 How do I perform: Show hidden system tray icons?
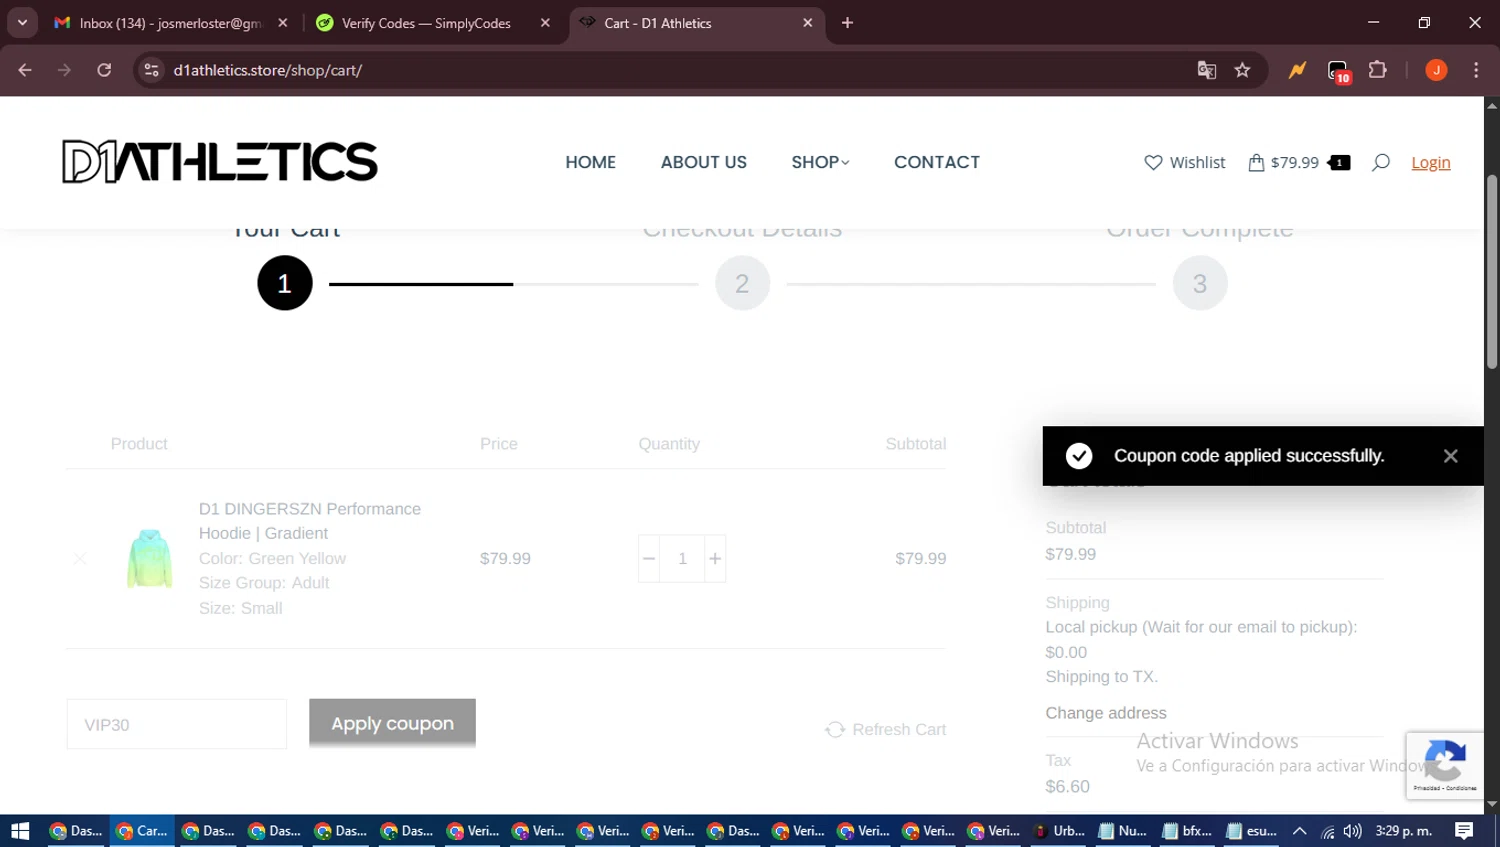coord(1299,830)
